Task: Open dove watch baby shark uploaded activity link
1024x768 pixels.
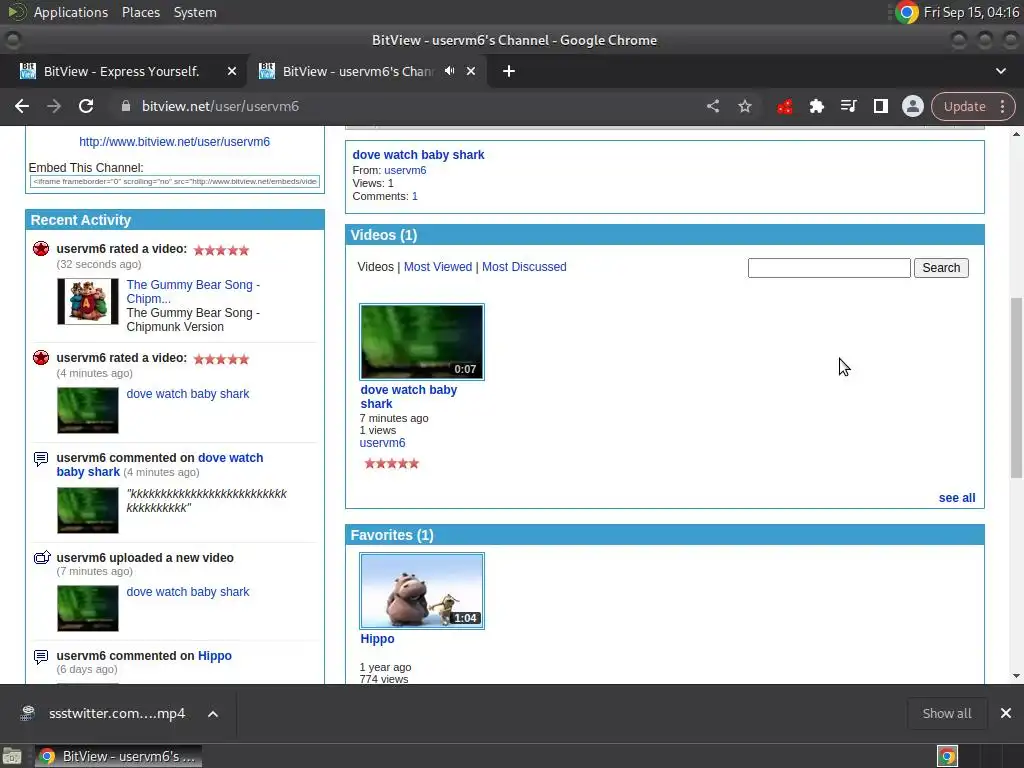Action: point(188,592)
